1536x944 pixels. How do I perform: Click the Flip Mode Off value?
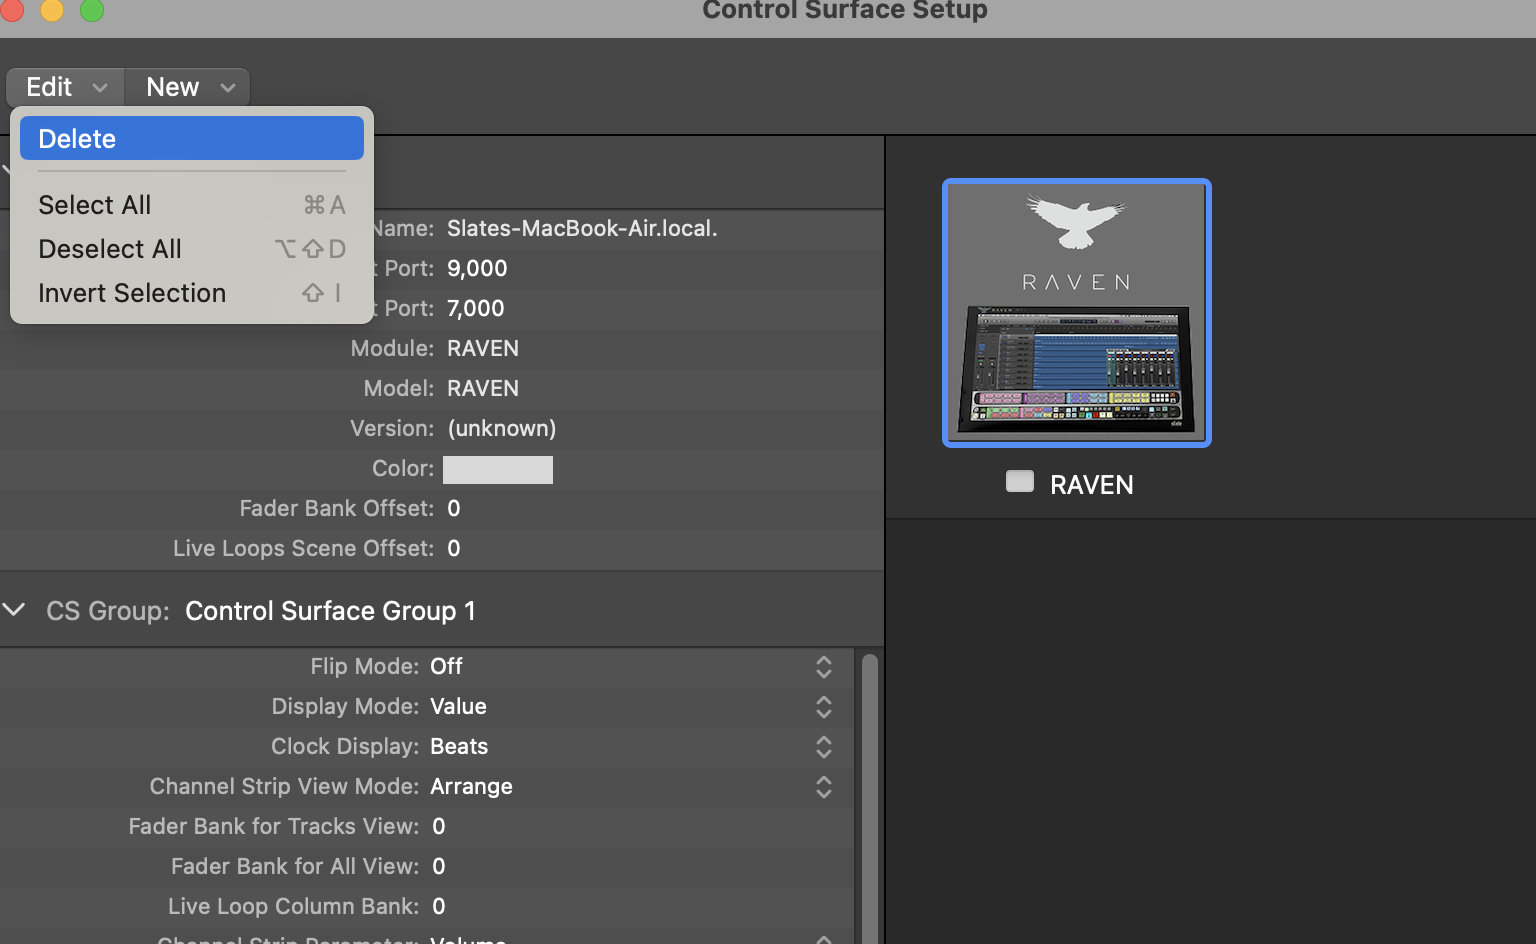[x=446, y=666]
